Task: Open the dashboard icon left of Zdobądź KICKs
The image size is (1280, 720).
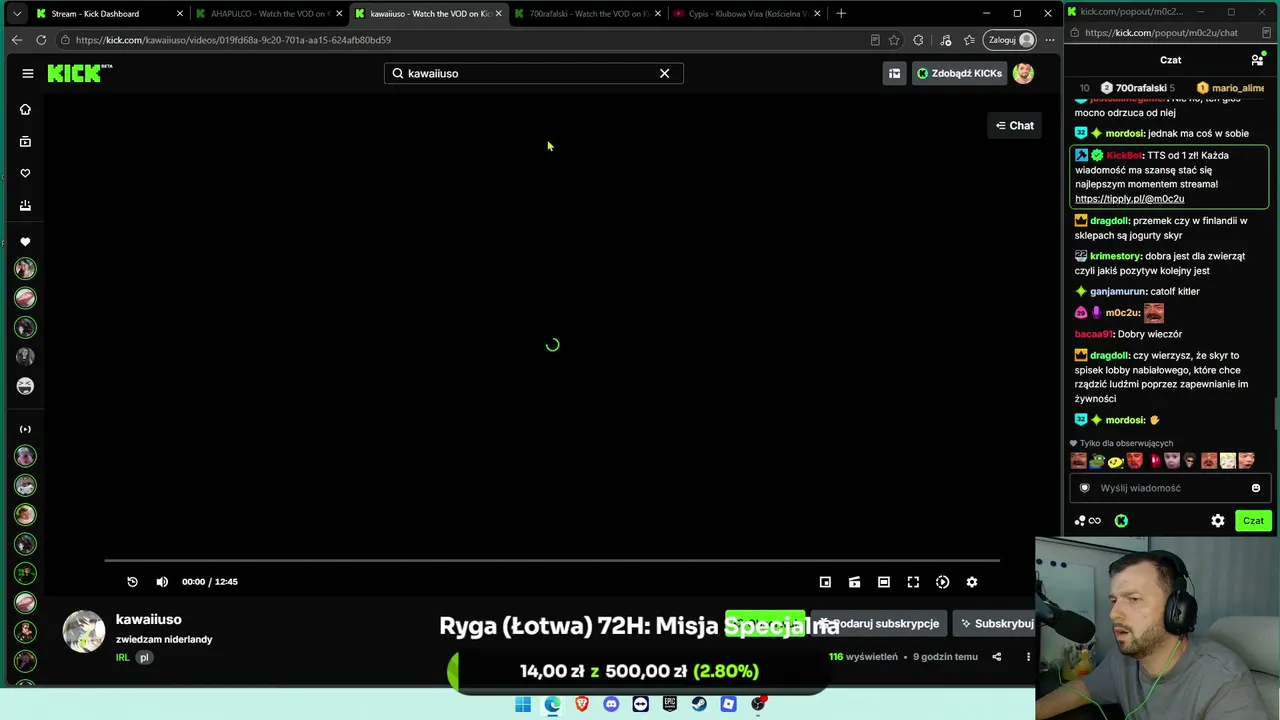Action: 894,73
